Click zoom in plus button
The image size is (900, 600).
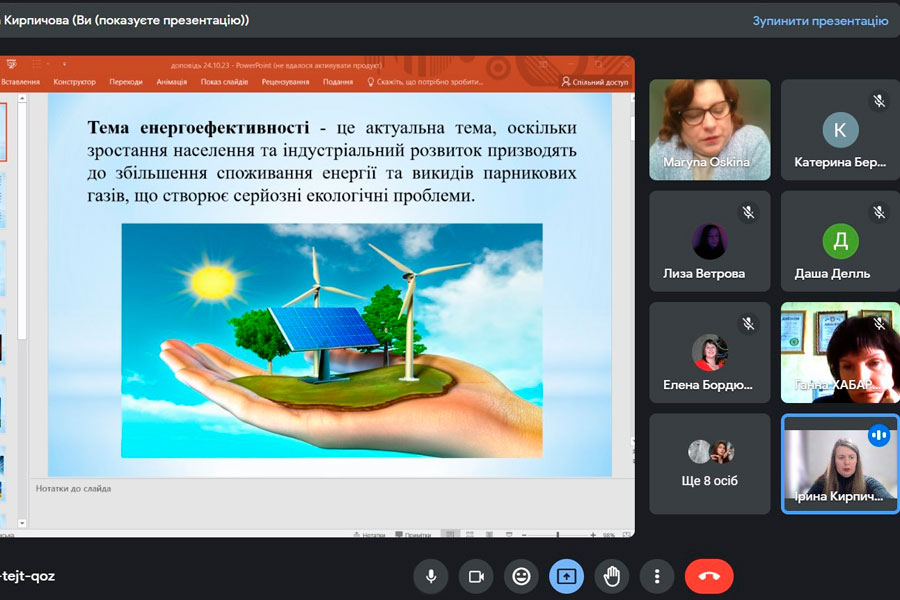tap(593, 535)
